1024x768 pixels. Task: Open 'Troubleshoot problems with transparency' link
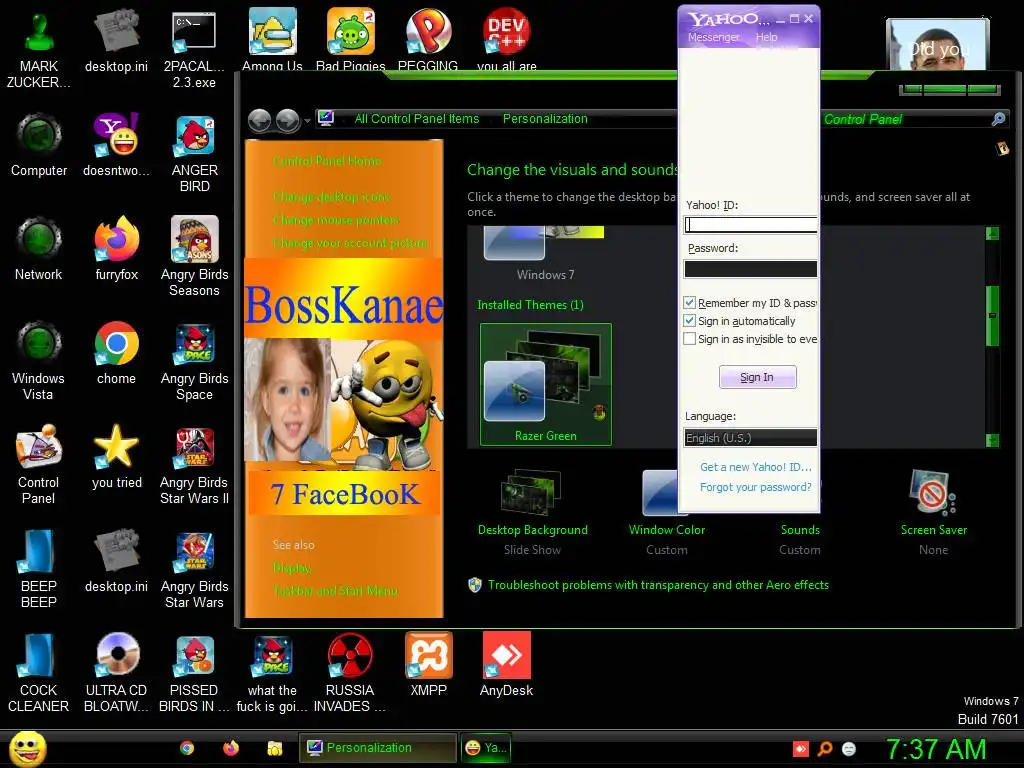tap(658, 585)
